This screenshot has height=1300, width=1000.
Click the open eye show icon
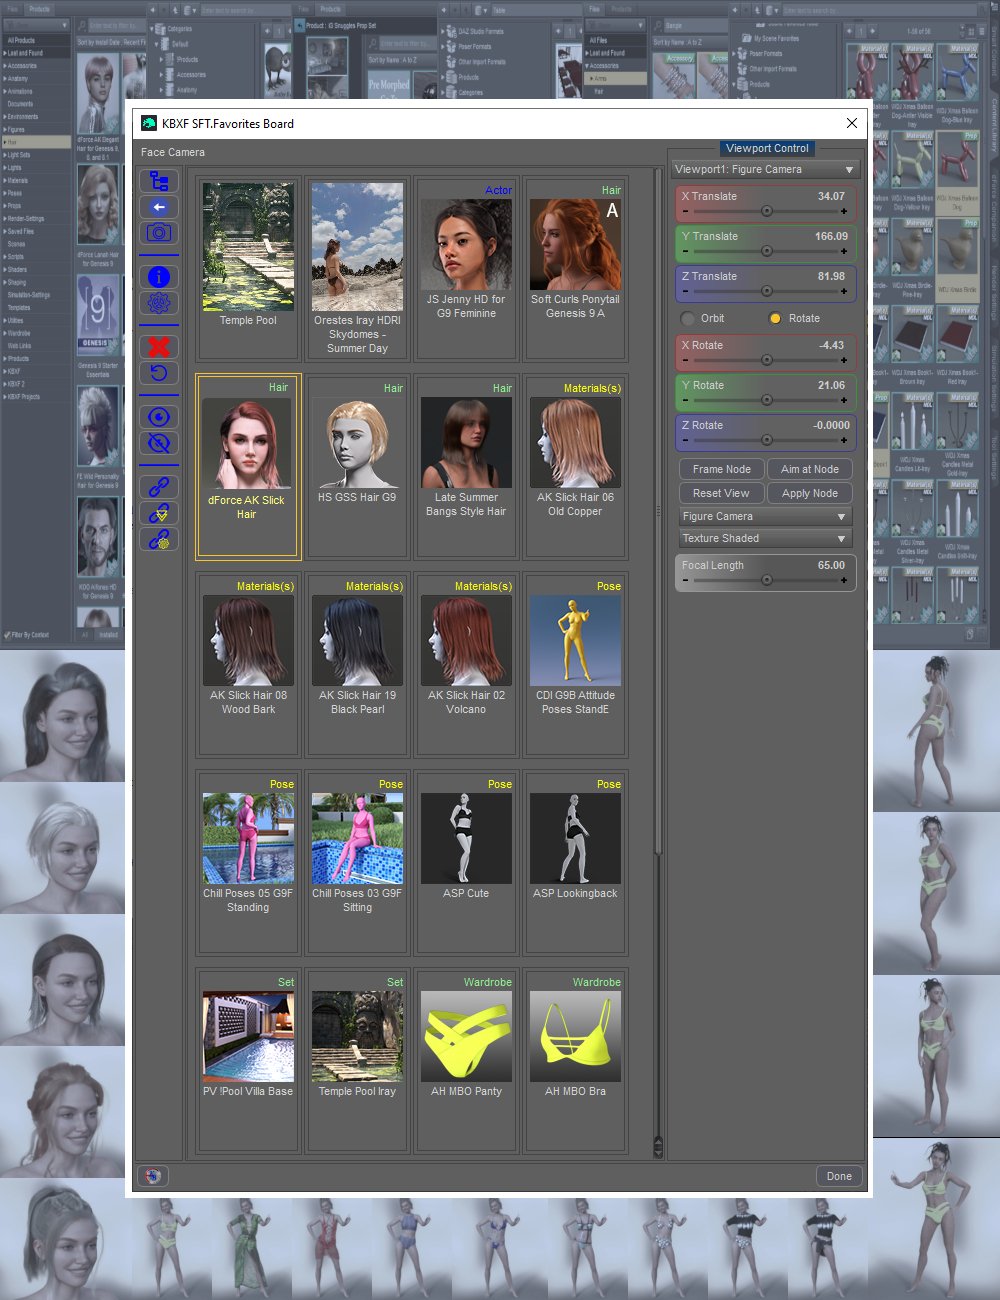(x=159, y=417)
